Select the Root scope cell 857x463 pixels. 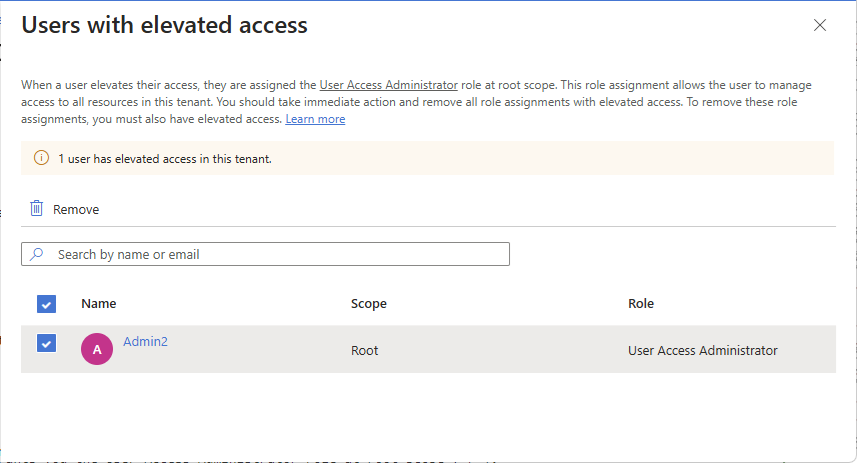pyautogui.click(x=365, y=350)
